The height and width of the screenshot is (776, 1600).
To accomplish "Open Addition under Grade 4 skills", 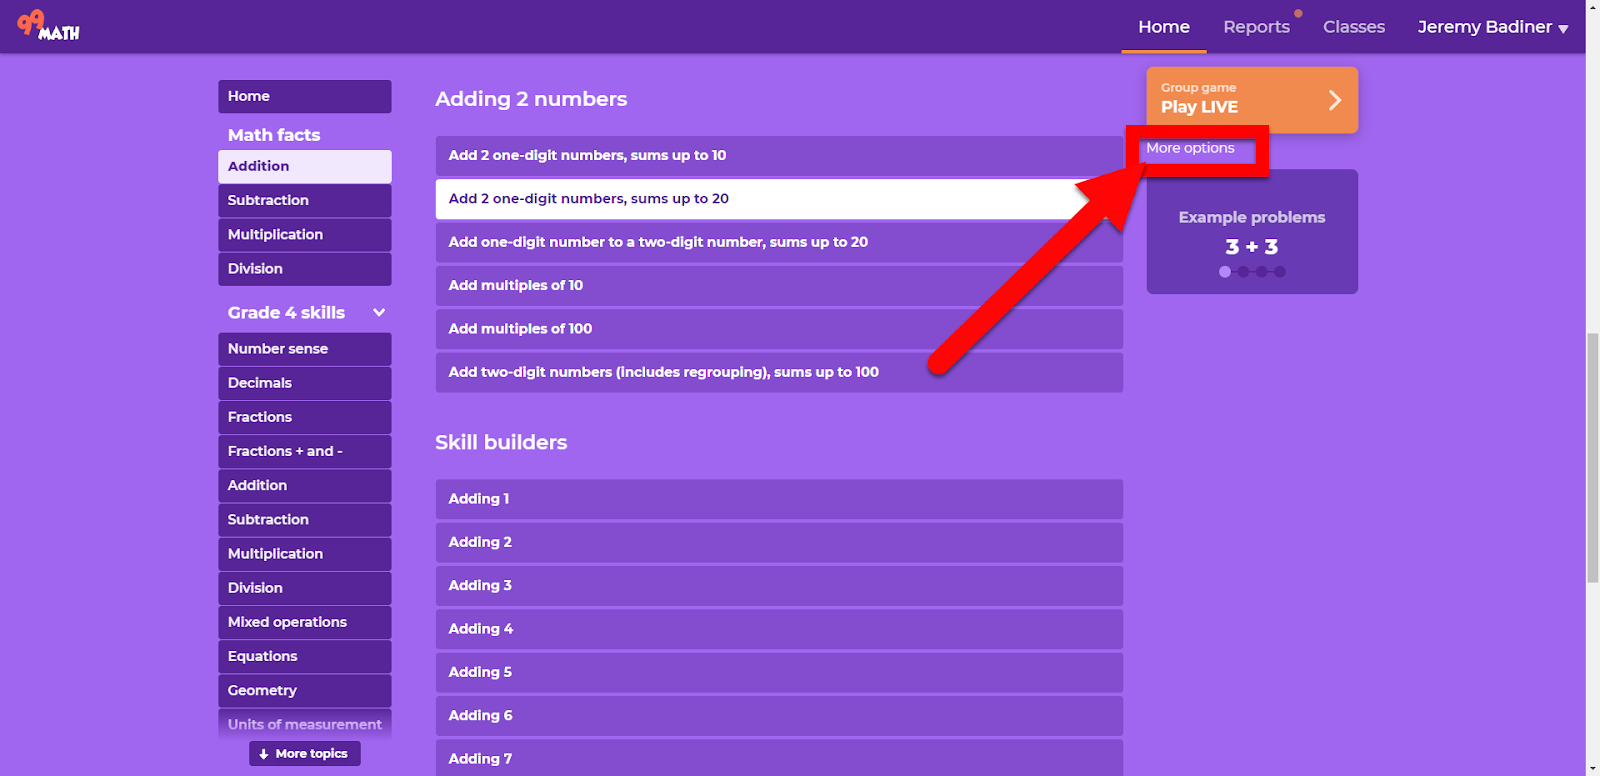I will pyautogui.click(x=305, y=486).
